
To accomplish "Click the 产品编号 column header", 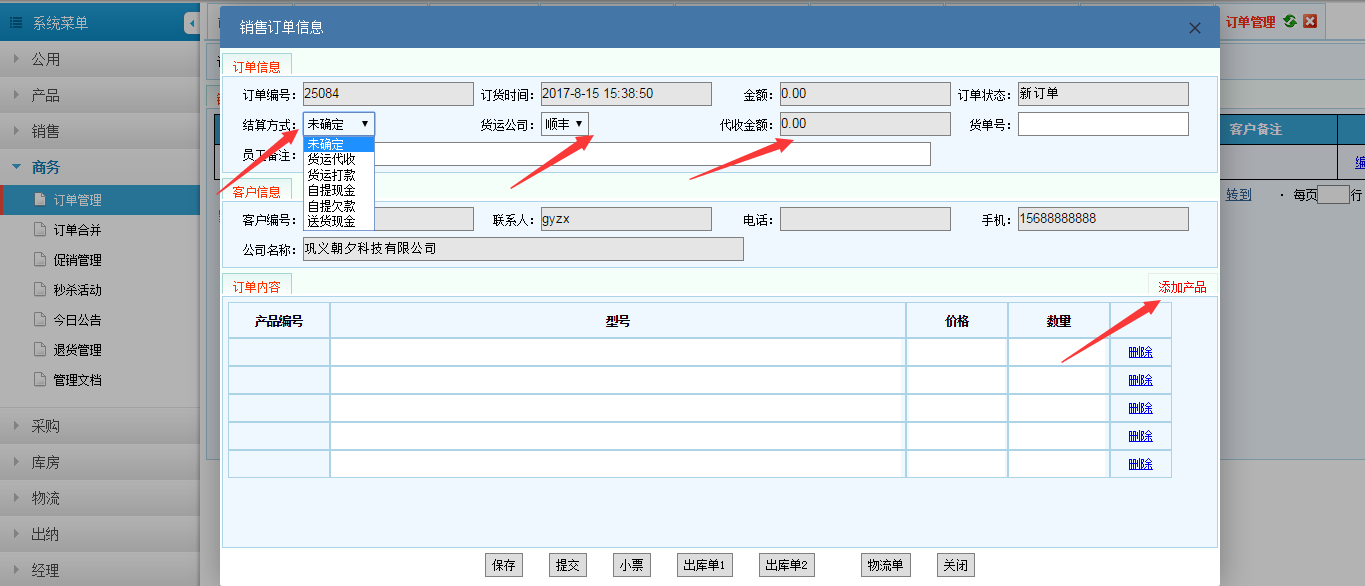I will click(x=279, y=321).
